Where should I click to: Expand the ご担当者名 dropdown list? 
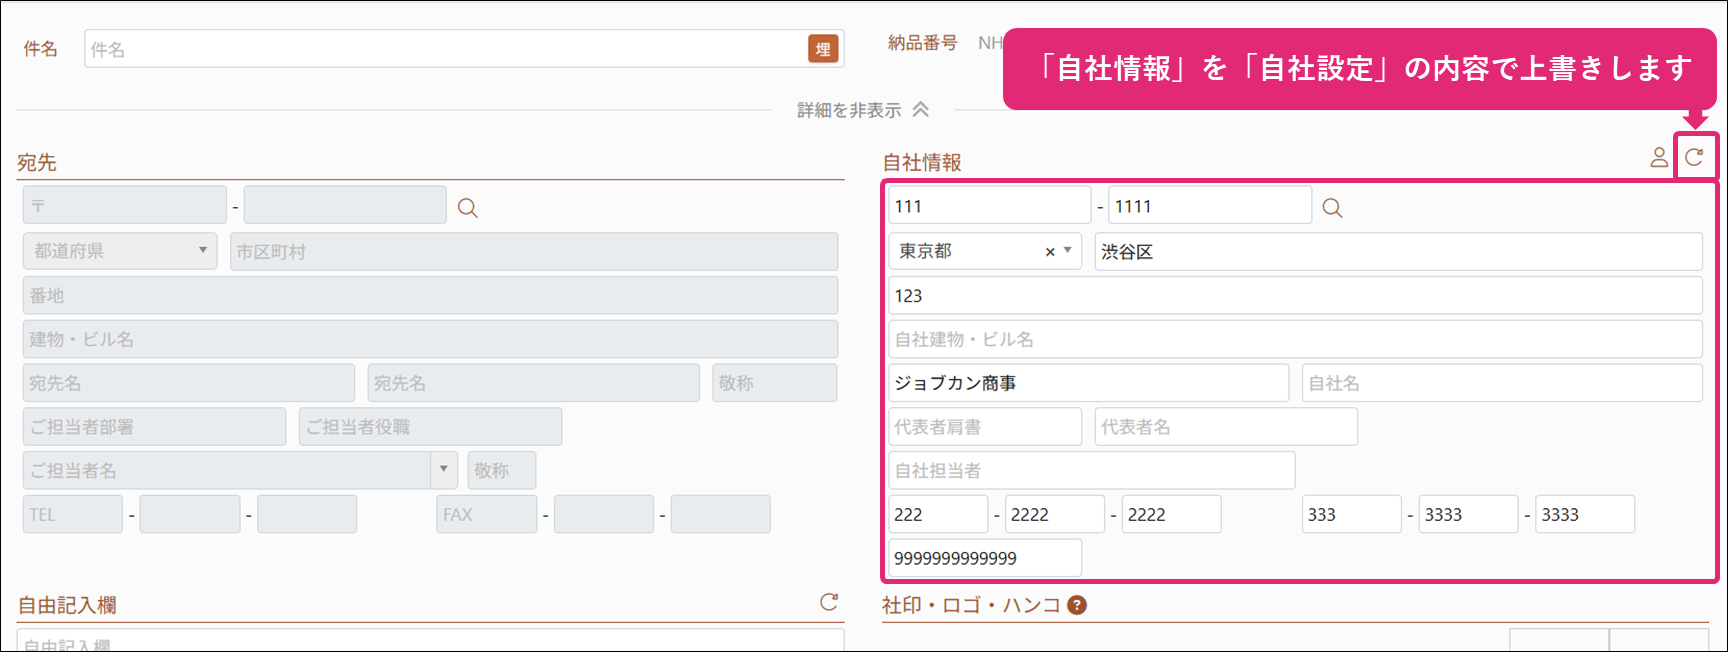click(444, 470)
